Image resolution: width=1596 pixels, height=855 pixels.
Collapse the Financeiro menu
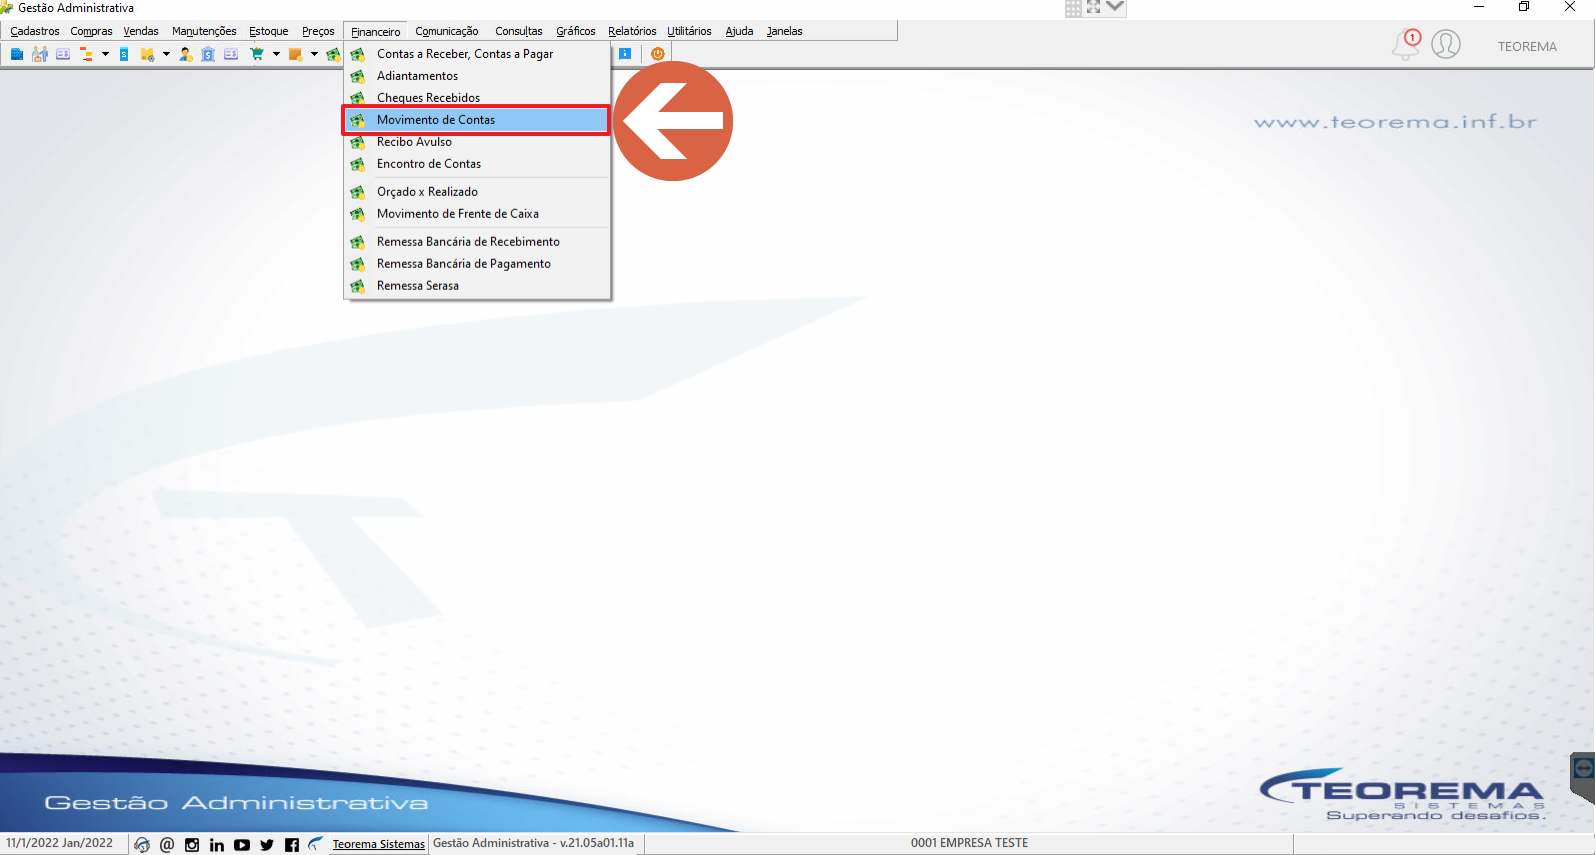click(375, 32)
